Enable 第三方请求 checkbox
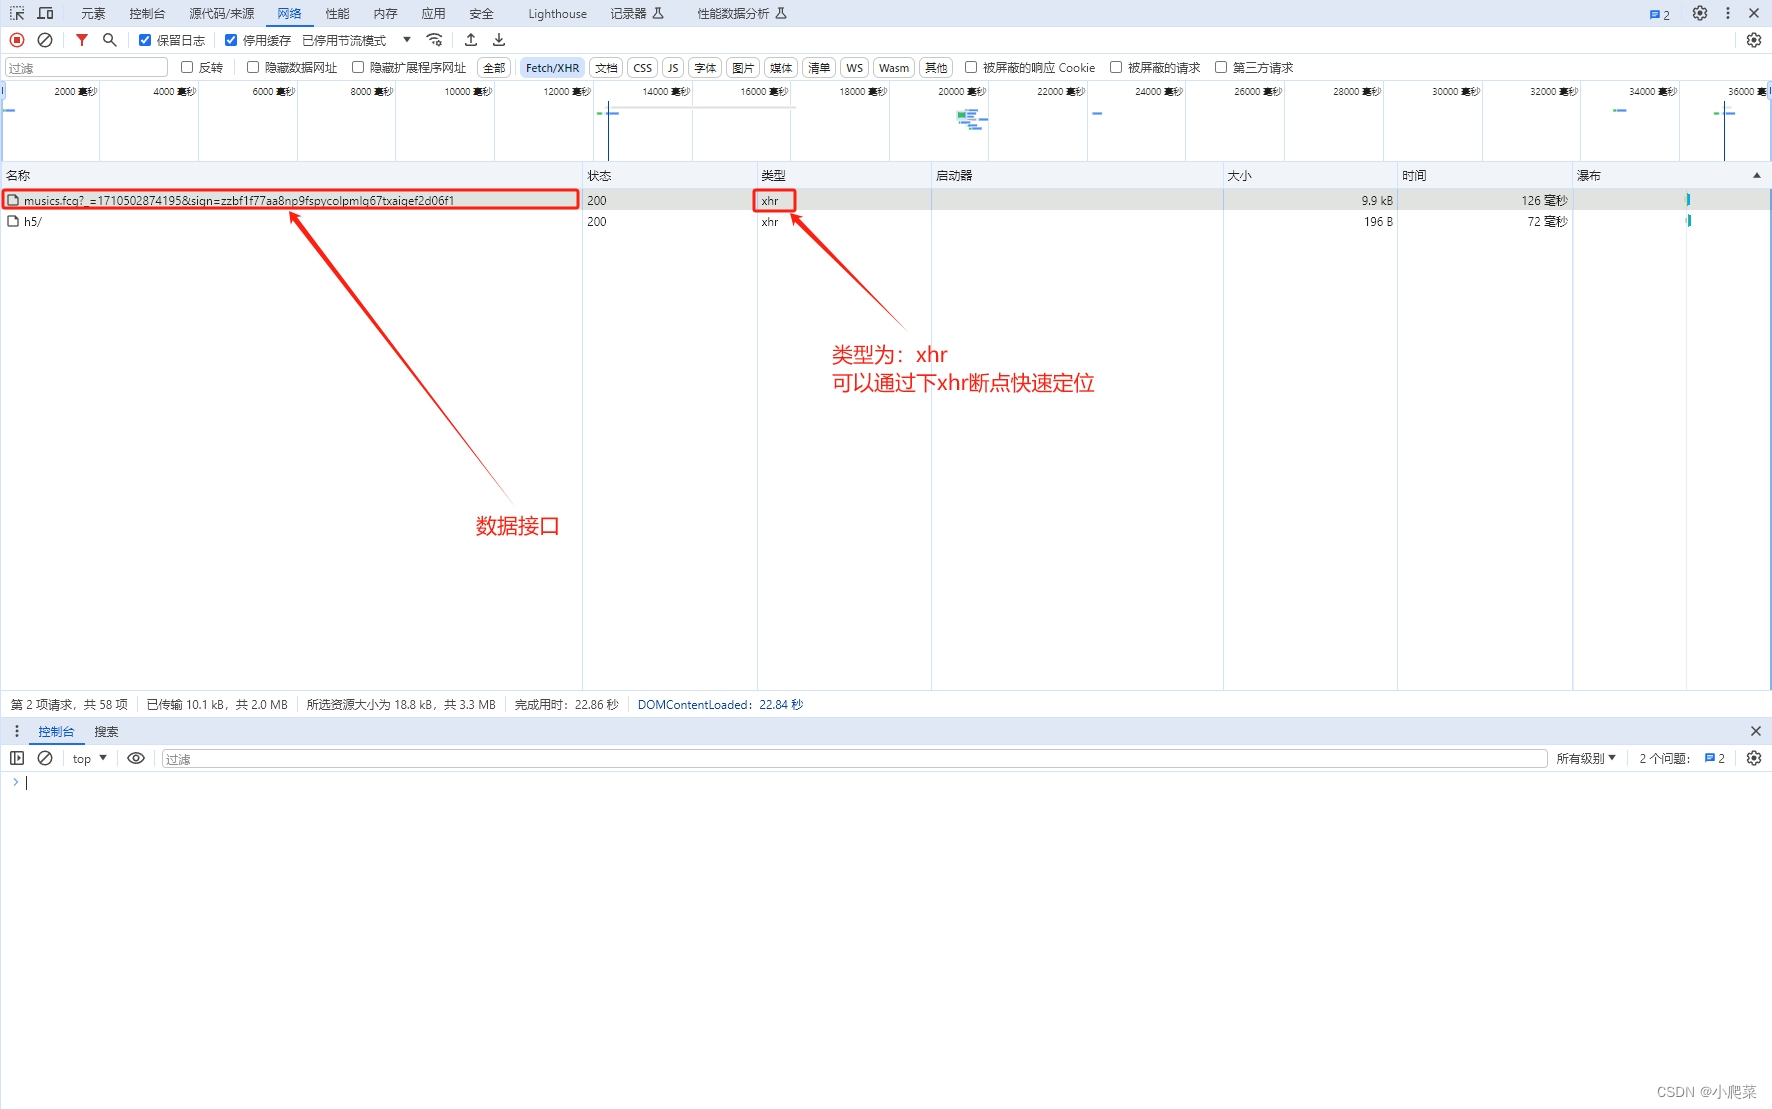Image resolution: width=1772 pixels, height=1109 pixels. pos(1221,67)
